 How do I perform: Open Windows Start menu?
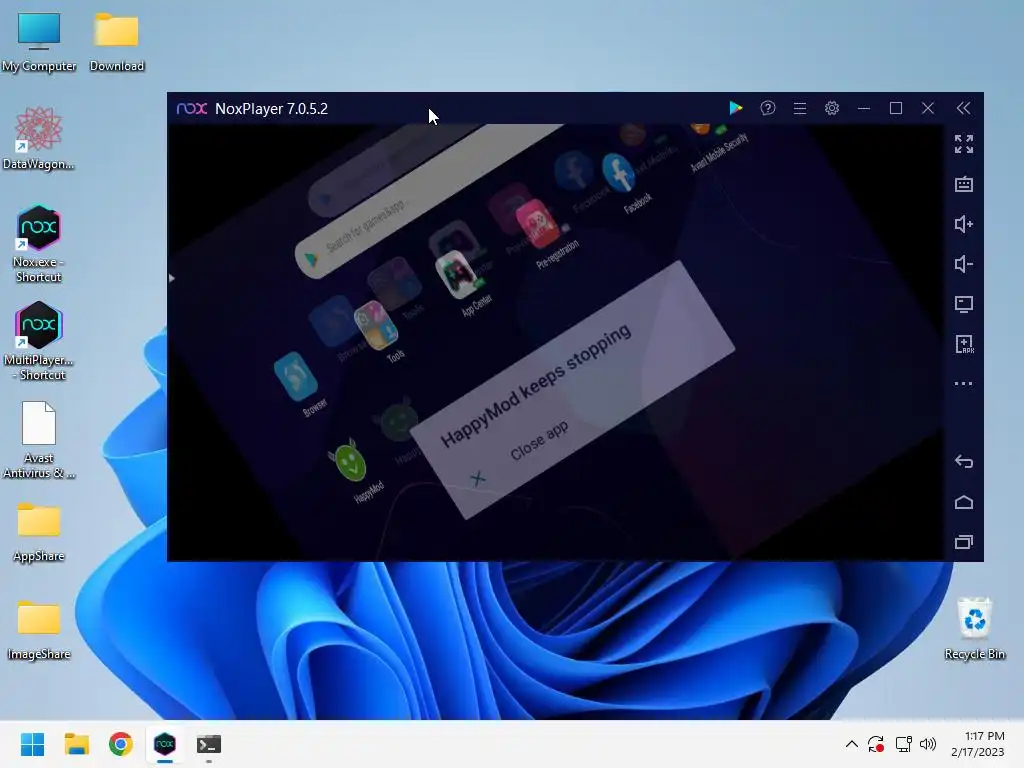pos(33,744)
